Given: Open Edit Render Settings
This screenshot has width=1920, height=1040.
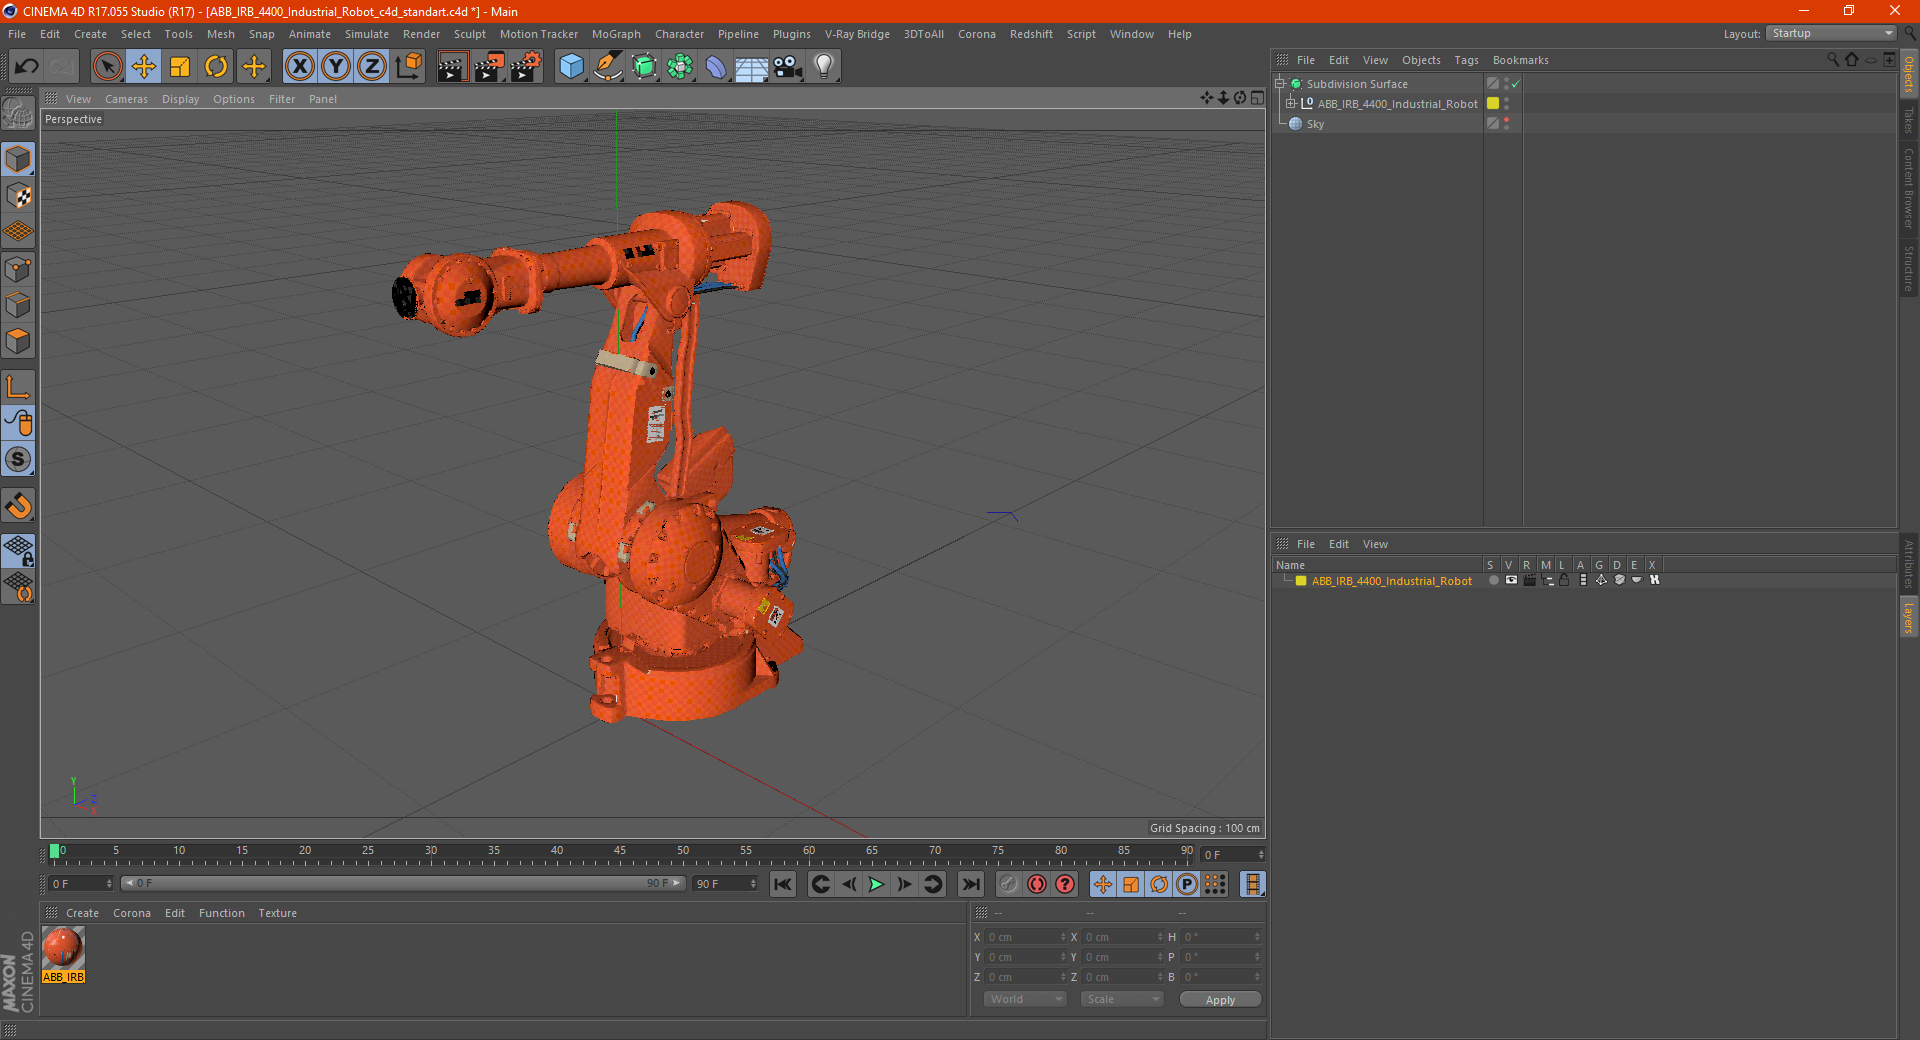Looking at the screenshot, I should point(526,67).
